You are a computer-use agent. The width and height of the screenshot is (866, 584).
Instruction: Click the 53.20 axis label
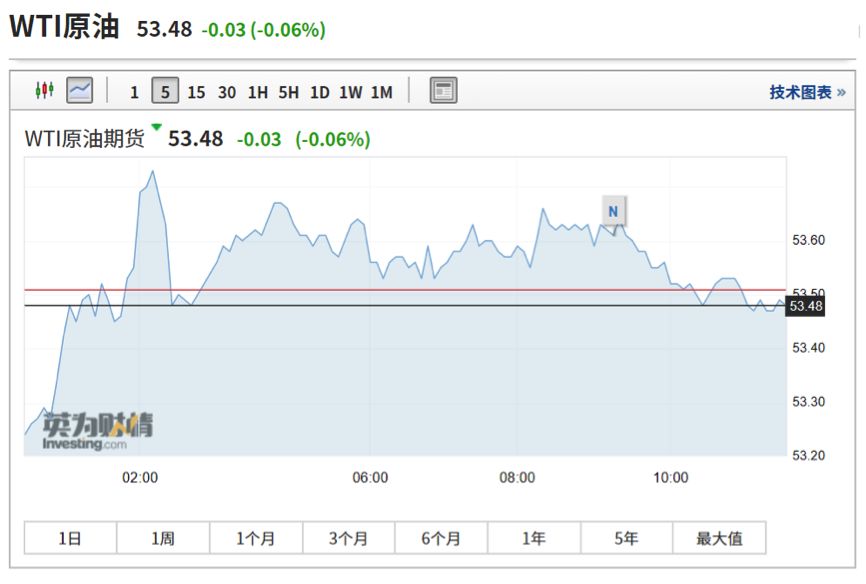click(808, 455)
